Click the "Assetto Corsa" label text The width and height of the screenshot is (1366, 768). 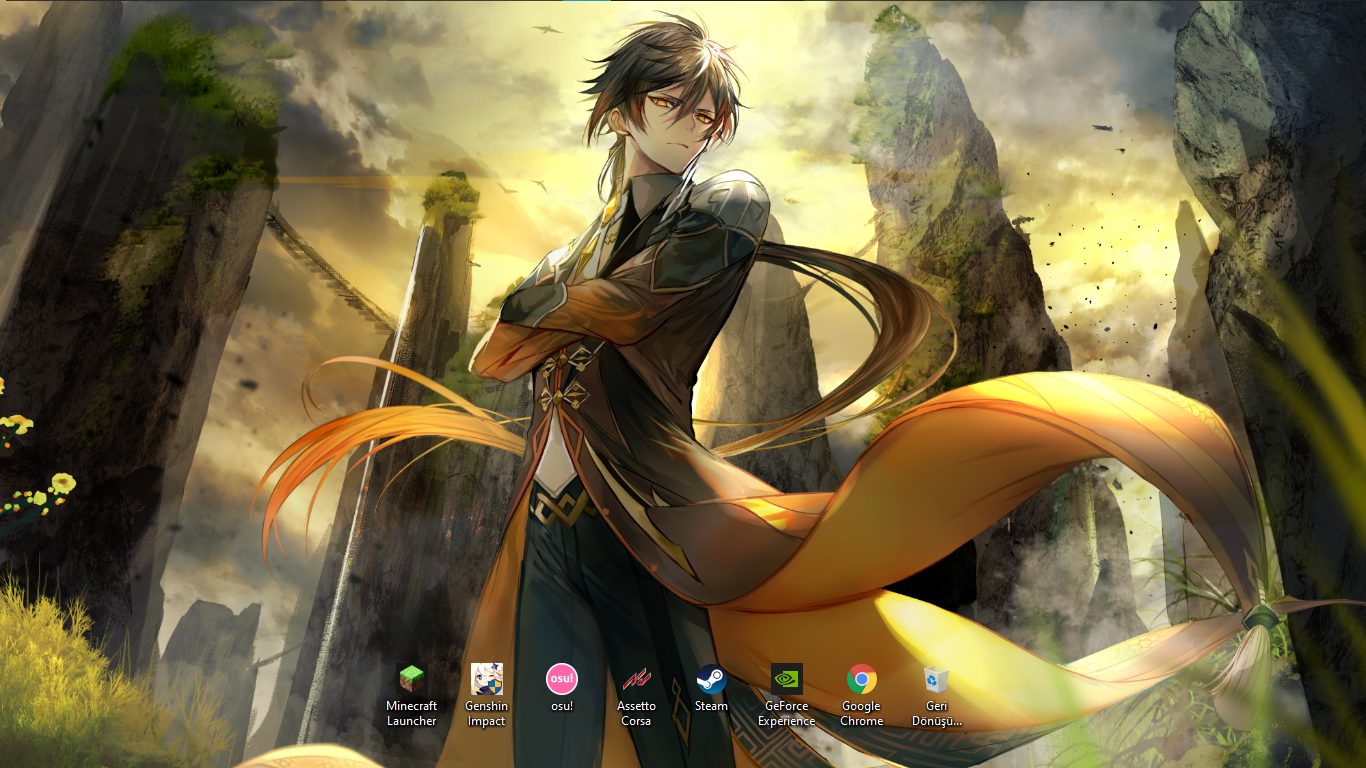click(636, 713)
